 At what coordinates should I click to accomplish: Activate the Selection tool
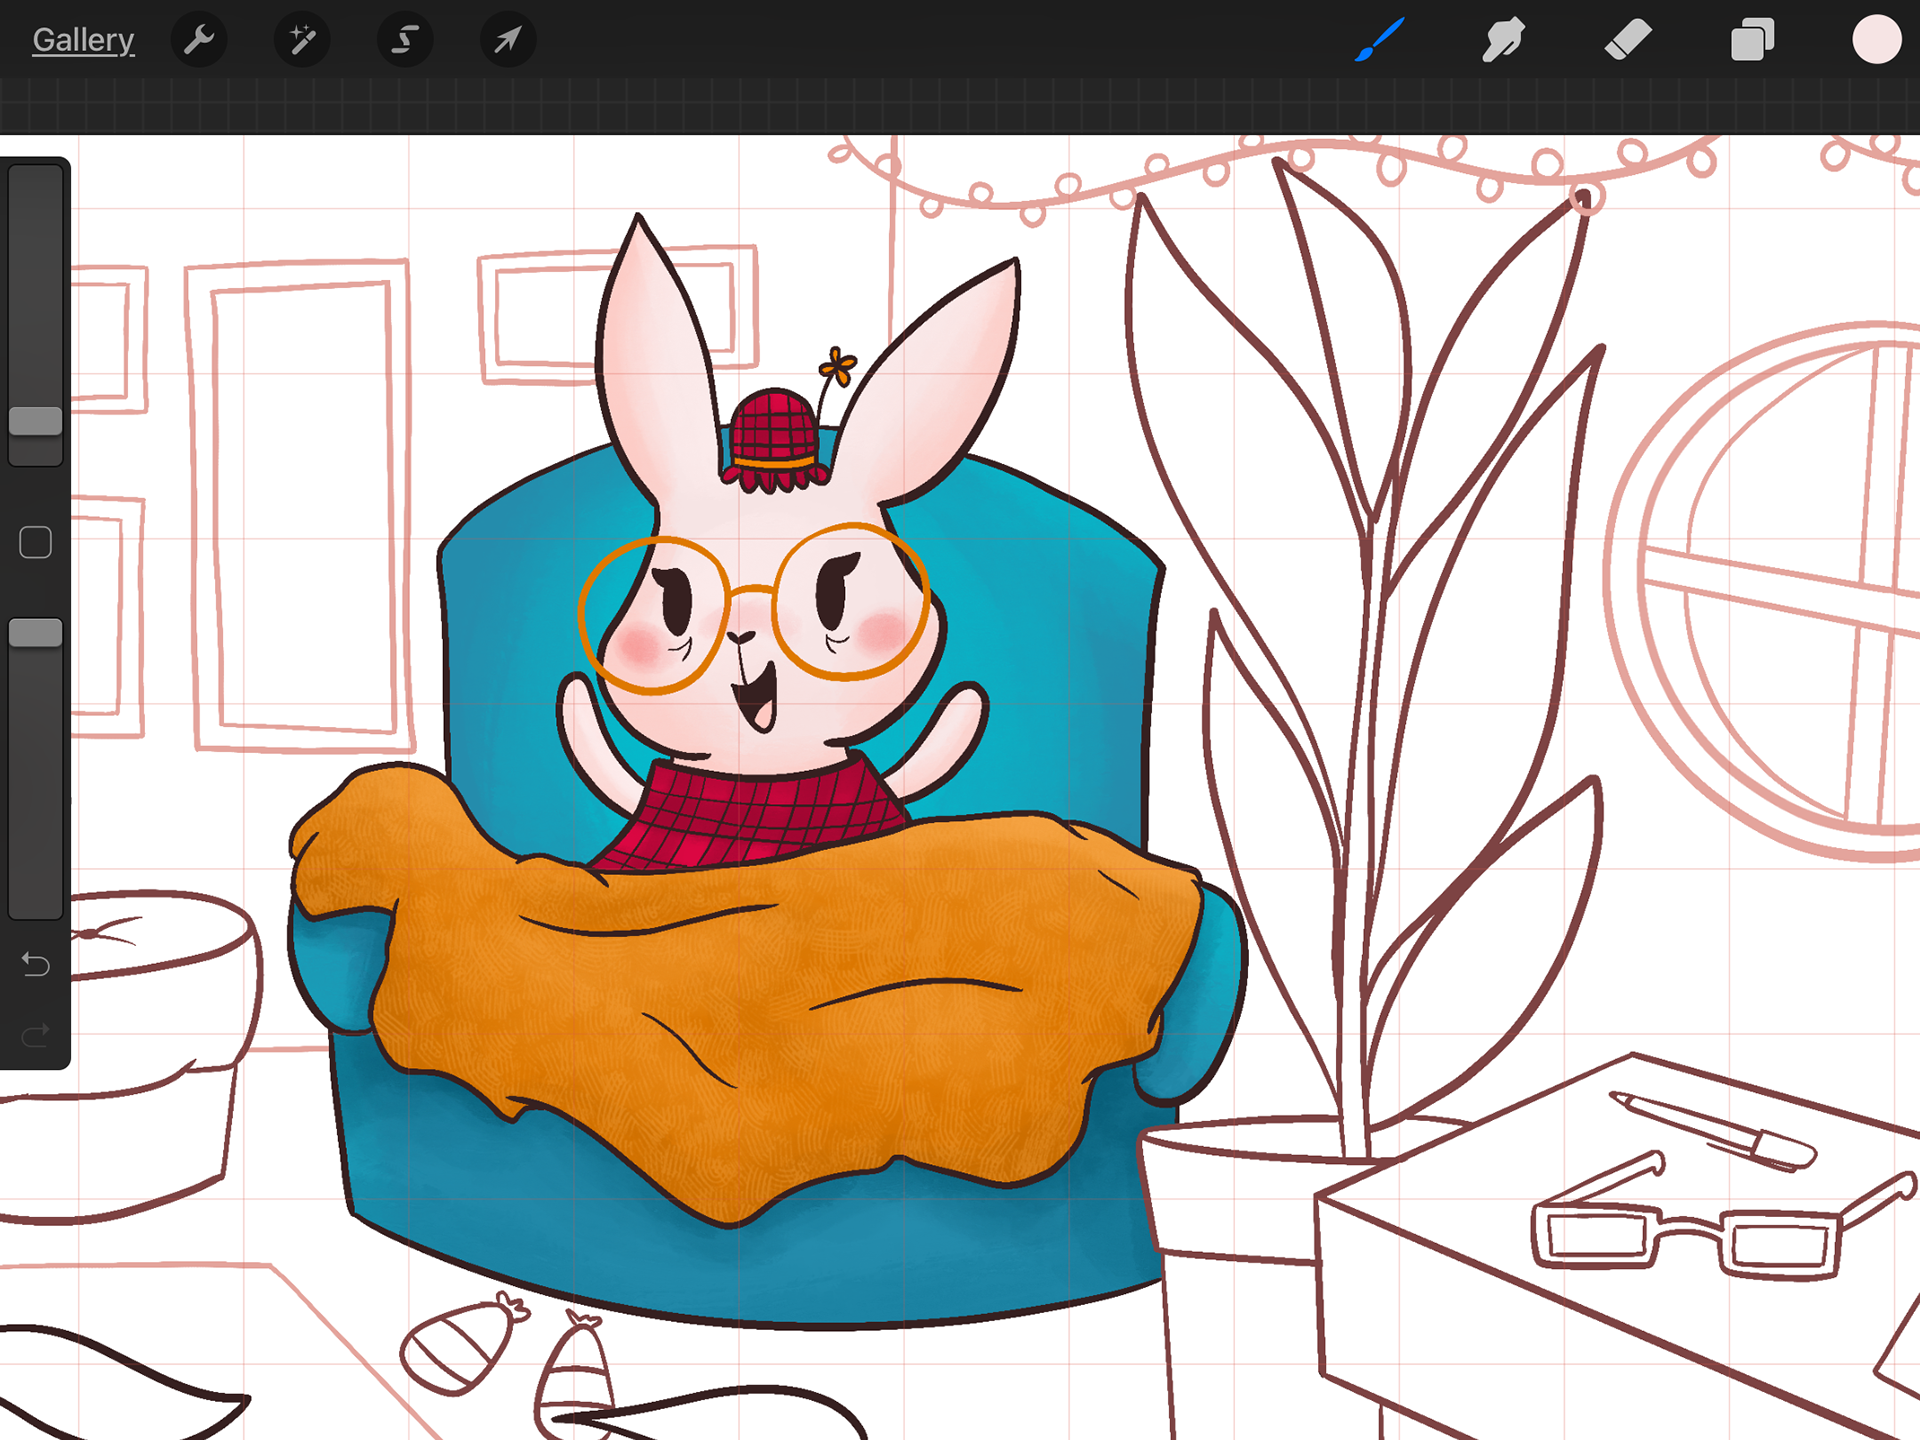tap(405, 40)
